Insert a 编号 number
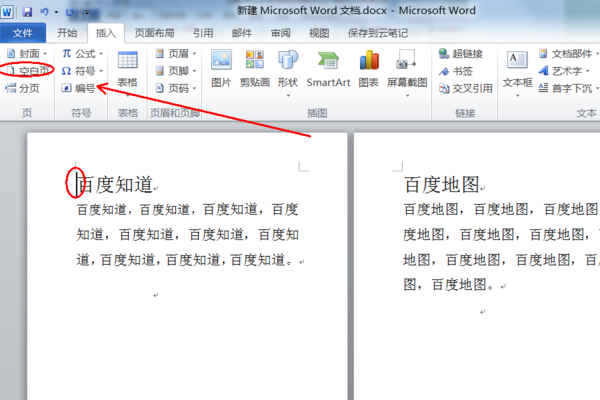The width and height of the screenshot is (600, 400). [x=78, y=88]
